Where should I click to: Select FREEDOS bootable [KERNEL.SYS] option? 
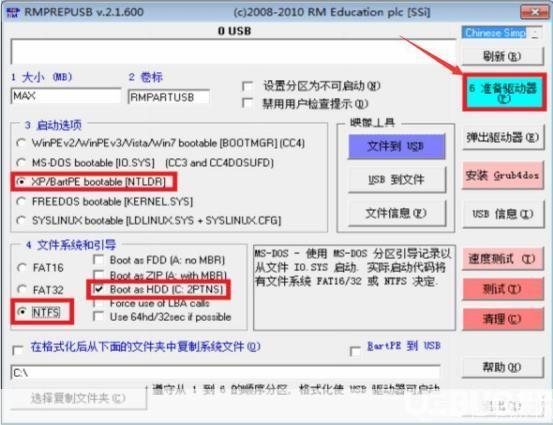[x=21, y=201]
